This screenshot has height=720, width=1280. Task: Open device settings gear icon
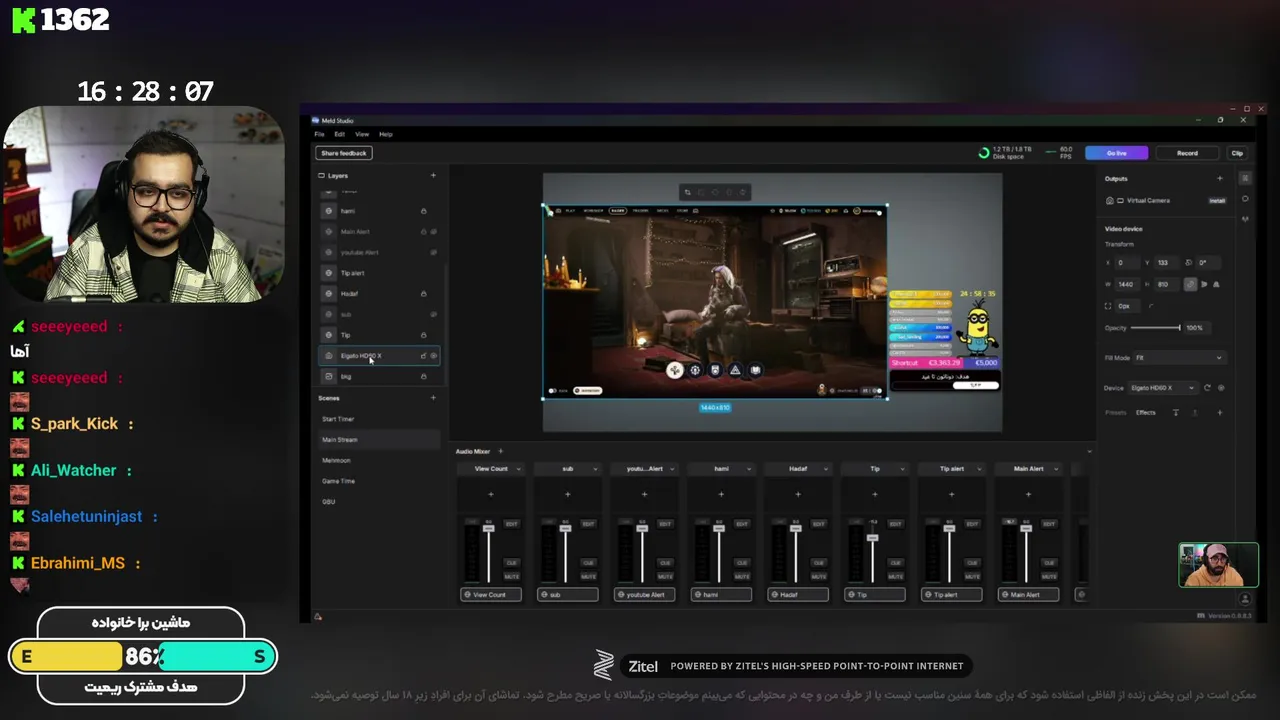click(1221, 388)
